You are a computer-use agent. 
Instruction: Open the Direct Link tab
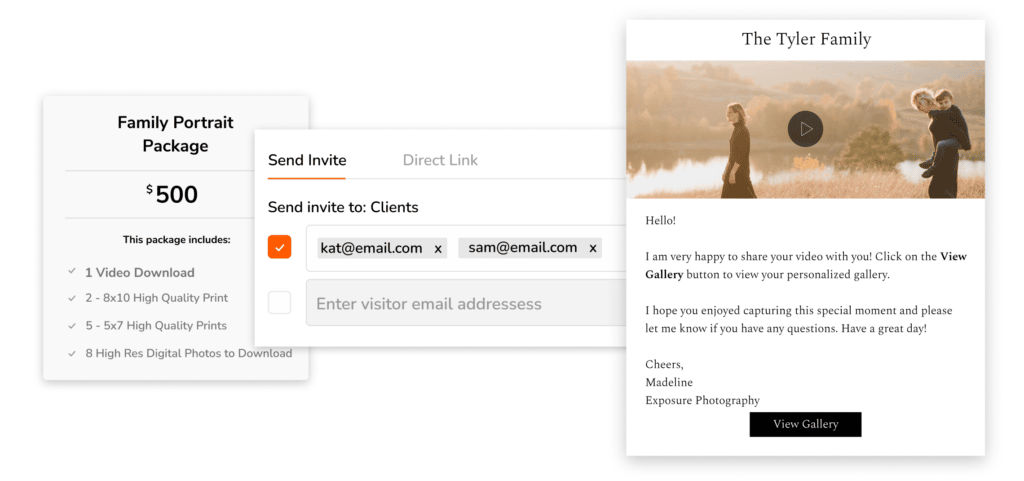(440, 160)
